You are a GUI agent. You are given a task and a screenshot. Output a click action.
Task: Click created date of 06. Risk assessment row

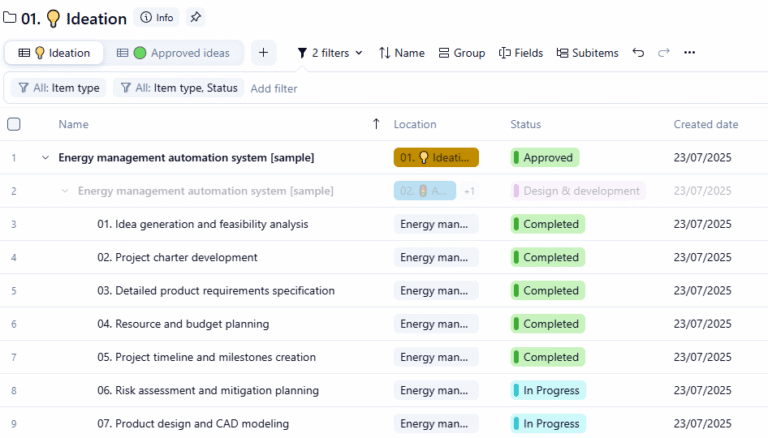click(x=702, y=390)
